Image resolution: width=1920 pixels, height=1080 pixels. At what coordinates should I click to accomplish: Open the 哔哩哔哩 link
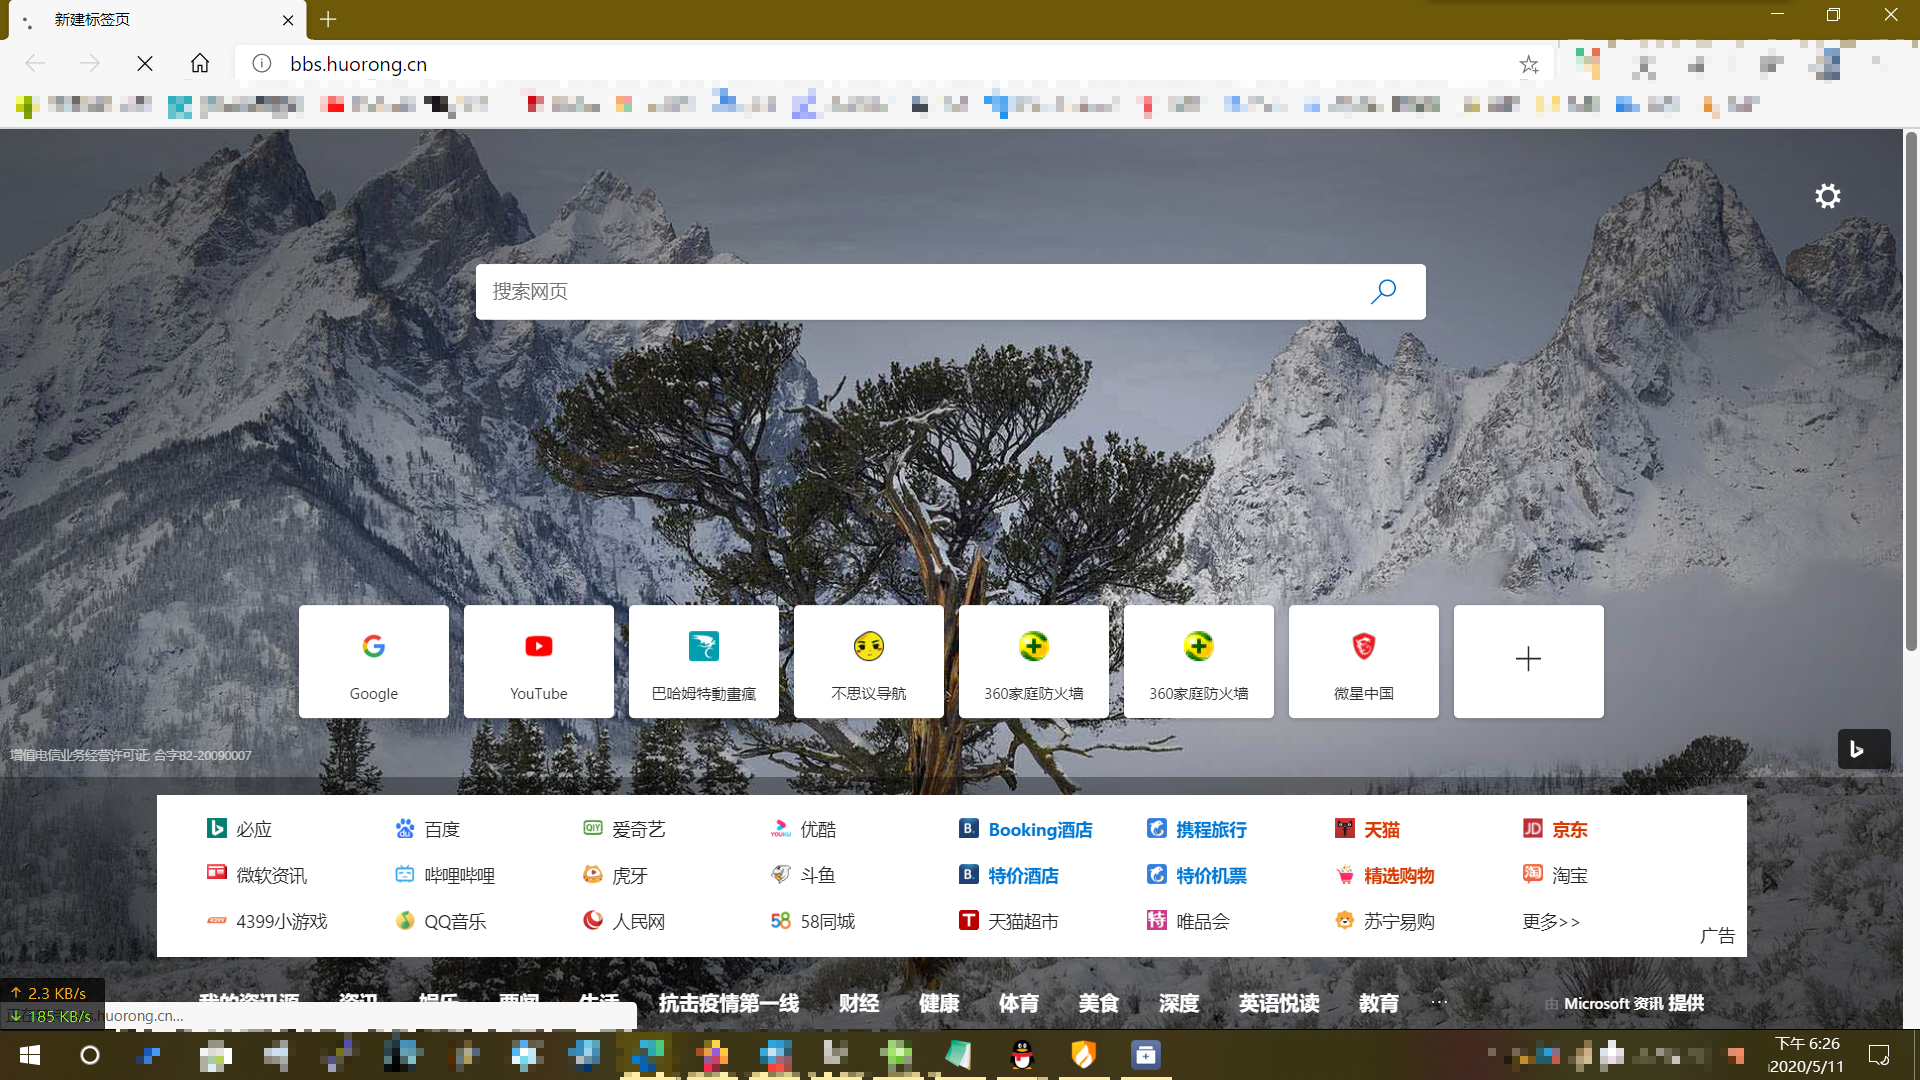coord(459,875)
